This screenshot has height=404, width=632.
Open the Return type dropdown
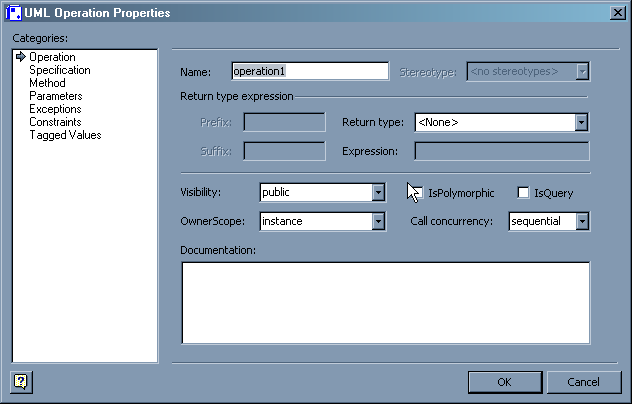tap(581, 123)
